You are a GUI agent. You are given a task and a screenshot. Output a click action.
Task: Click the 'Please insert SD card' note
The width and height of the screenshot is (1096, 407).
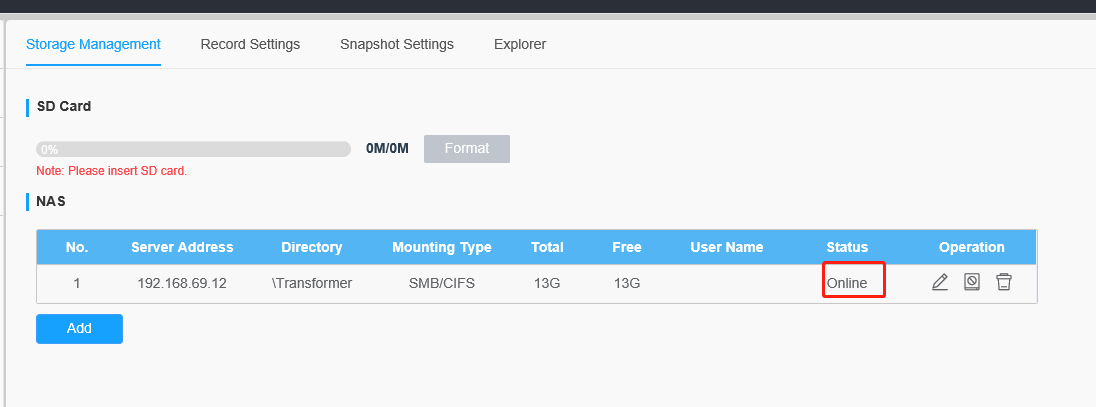(112, 171)
